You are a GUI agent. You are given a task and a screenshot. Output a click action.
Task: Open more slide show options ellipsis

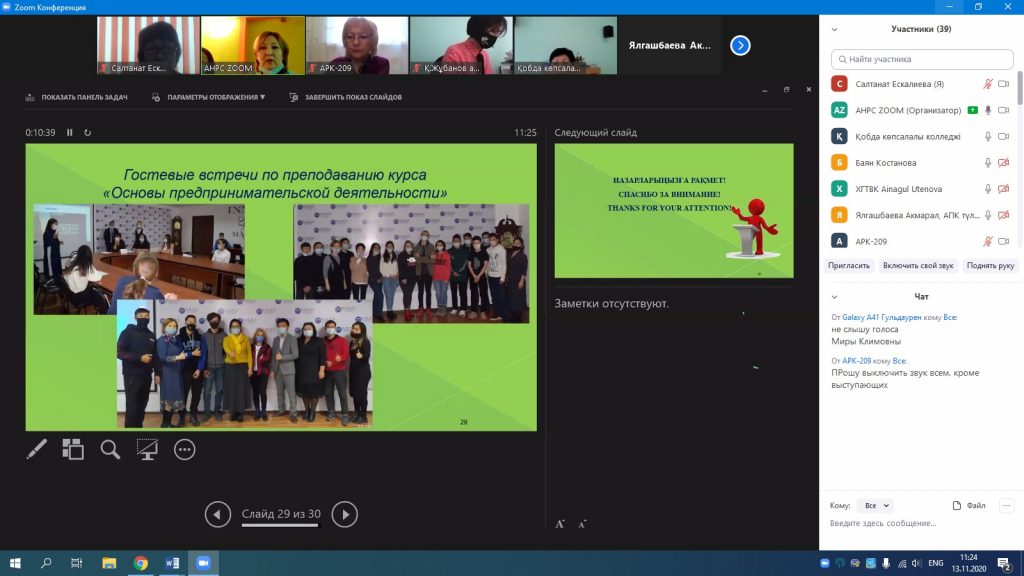(x=185, y=449)
